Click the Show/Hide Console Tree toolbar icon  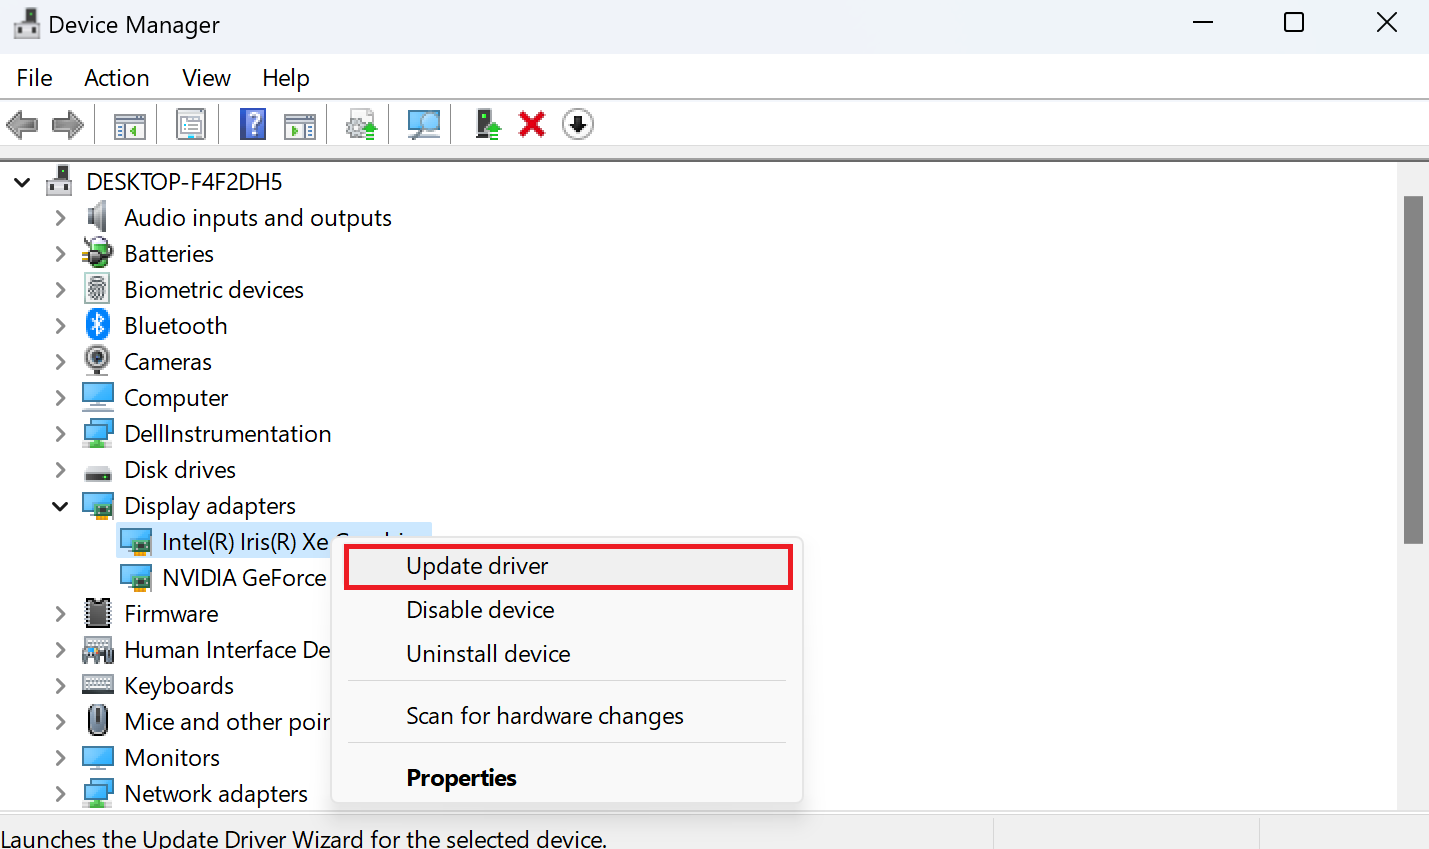128,124
